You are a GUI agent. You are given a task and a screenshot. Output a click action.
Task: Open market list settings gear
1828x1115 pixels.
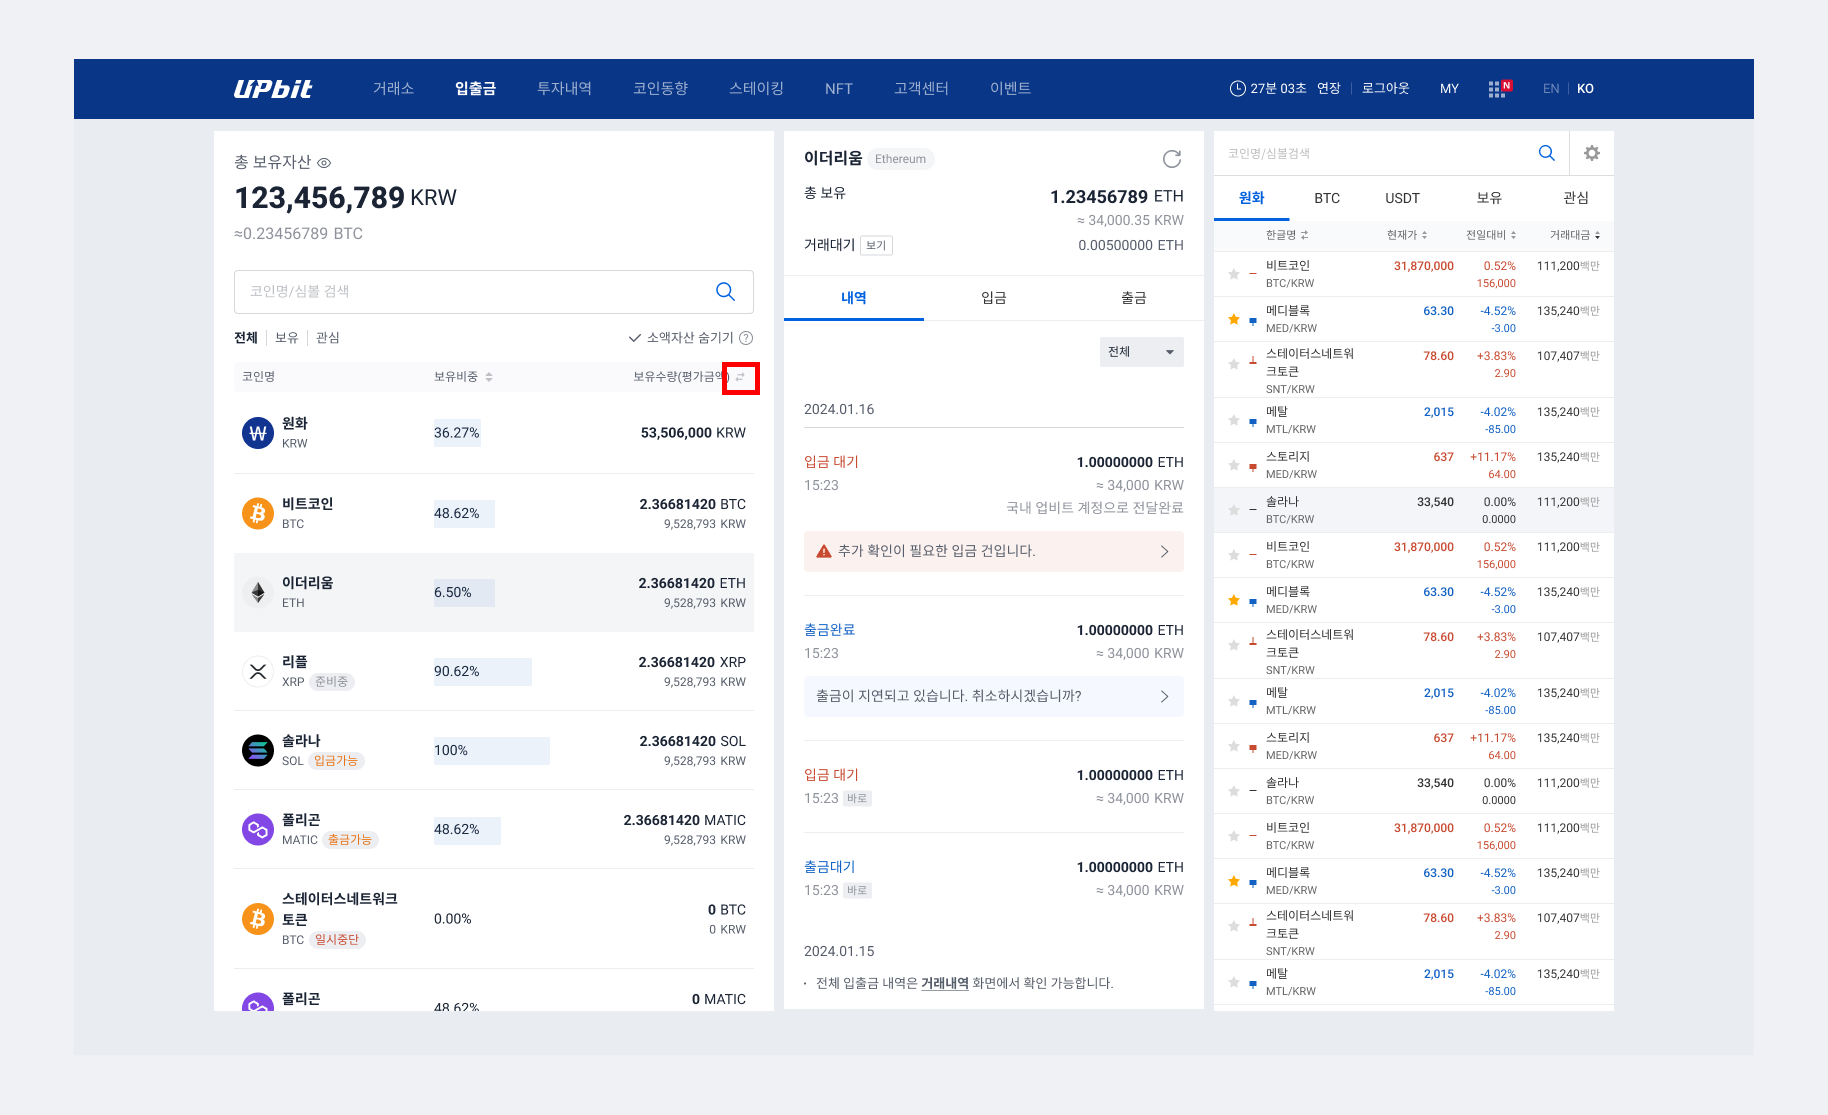(x=1591, y=153)
